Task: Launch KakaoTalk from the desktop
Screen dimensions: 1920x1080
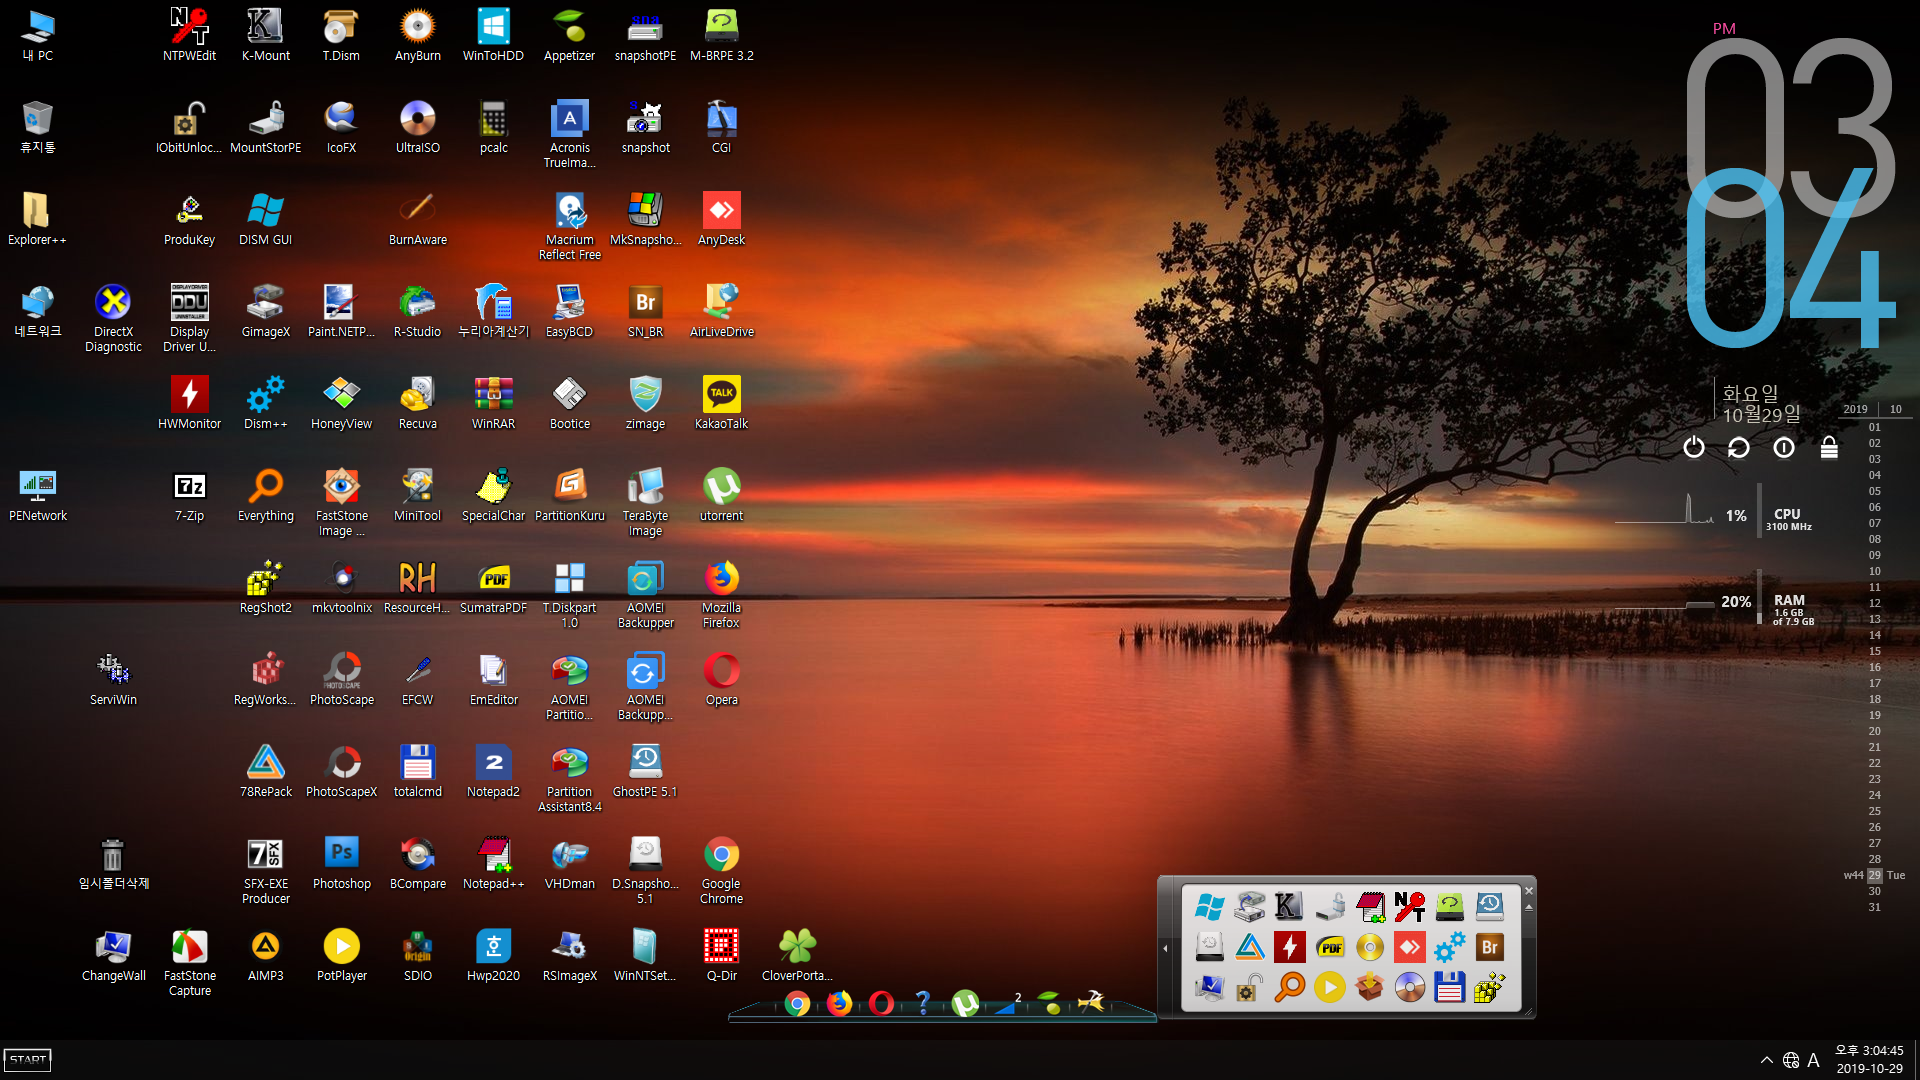Action: tap(721, 403)
